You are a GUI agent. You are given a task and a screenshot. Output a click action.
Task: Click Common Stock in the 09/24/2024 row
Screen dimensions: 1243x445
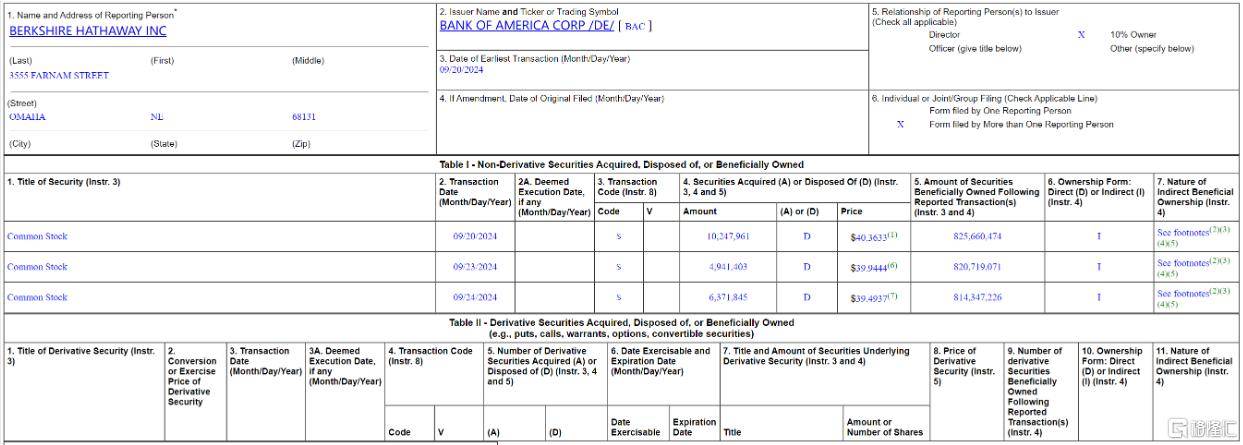pos(37,297)
